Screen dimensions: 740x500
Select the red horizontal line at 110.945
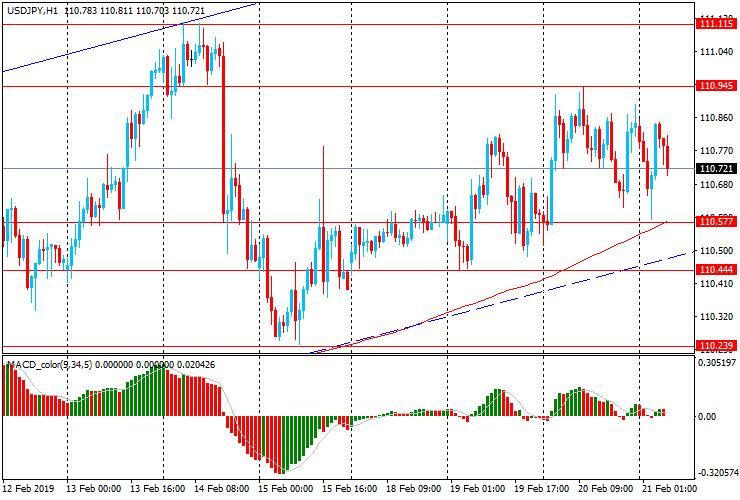349,86
